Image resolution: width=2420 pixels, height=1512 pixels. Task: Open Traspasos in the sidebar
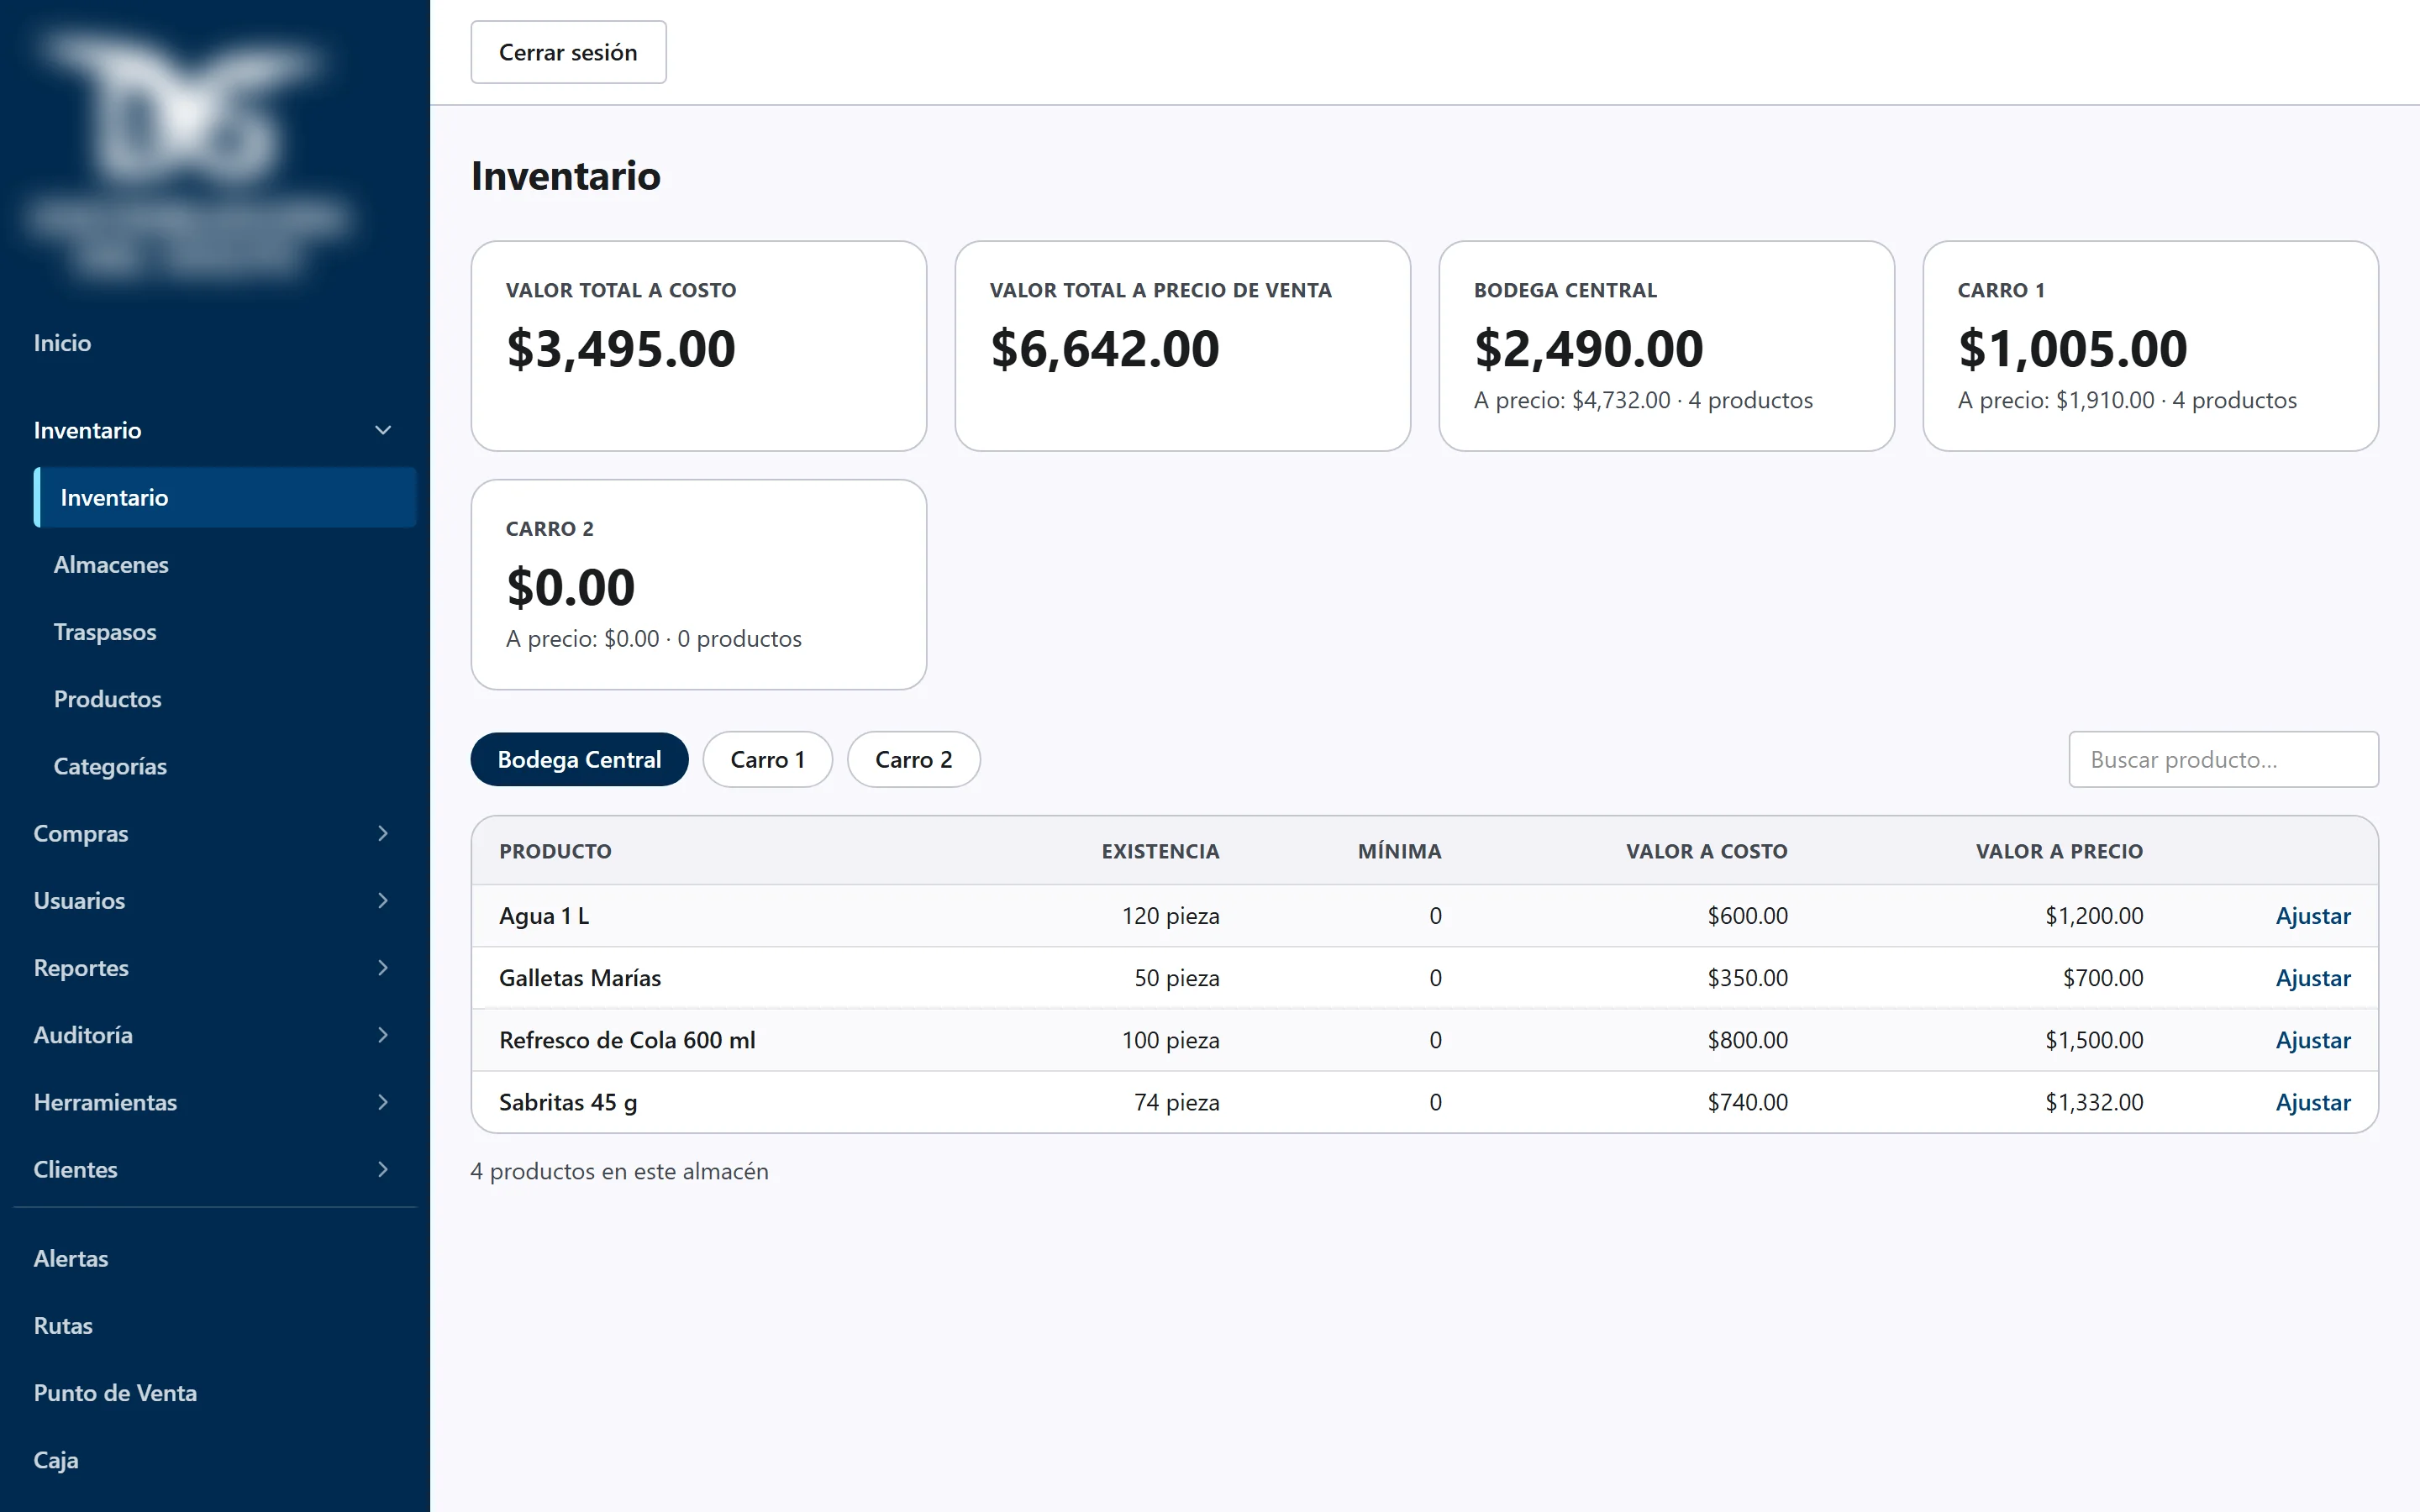[105, 631]
